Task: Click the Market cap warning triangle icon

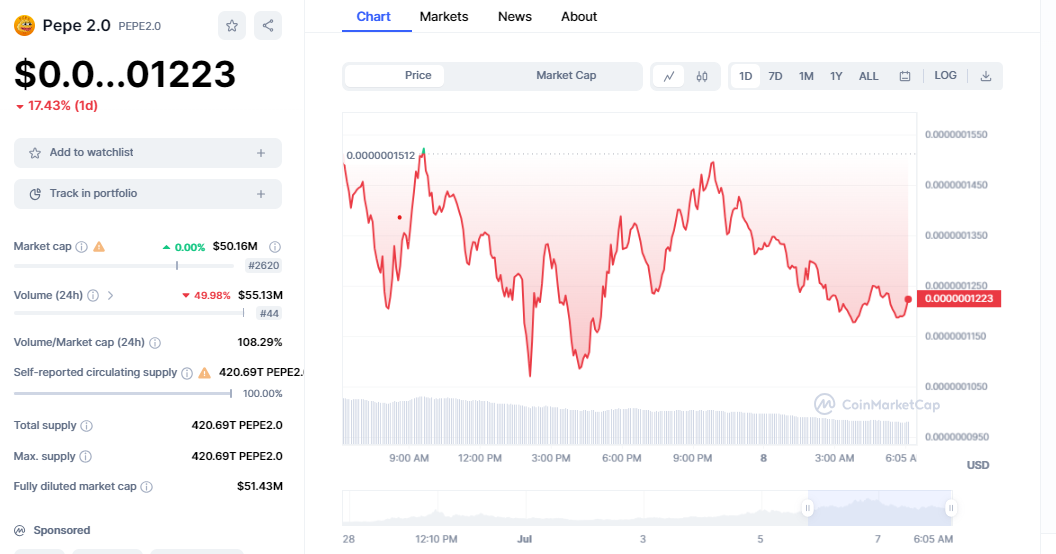Action: (99, 246)
